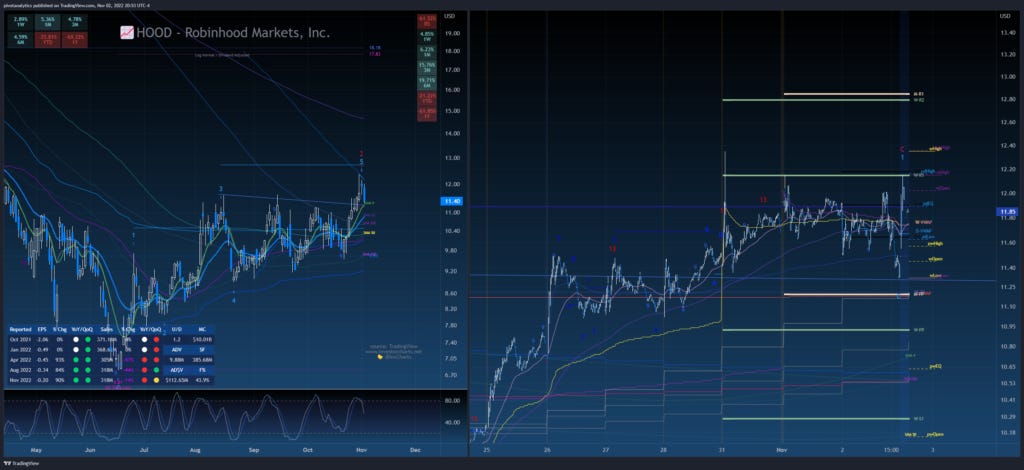Click 26 on the intraday chart time axis
Image resolution: width=1024 pixels, height=470 pixels.
547,450
